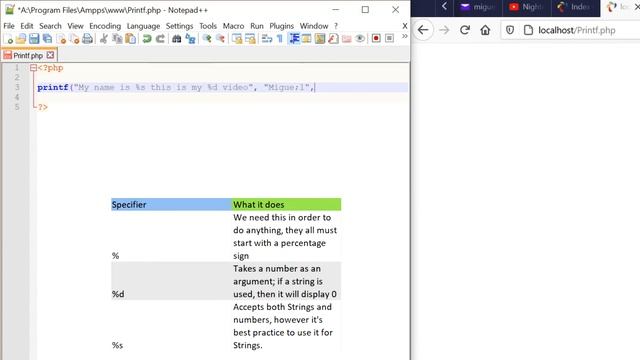Open the Settings menu

179,26
